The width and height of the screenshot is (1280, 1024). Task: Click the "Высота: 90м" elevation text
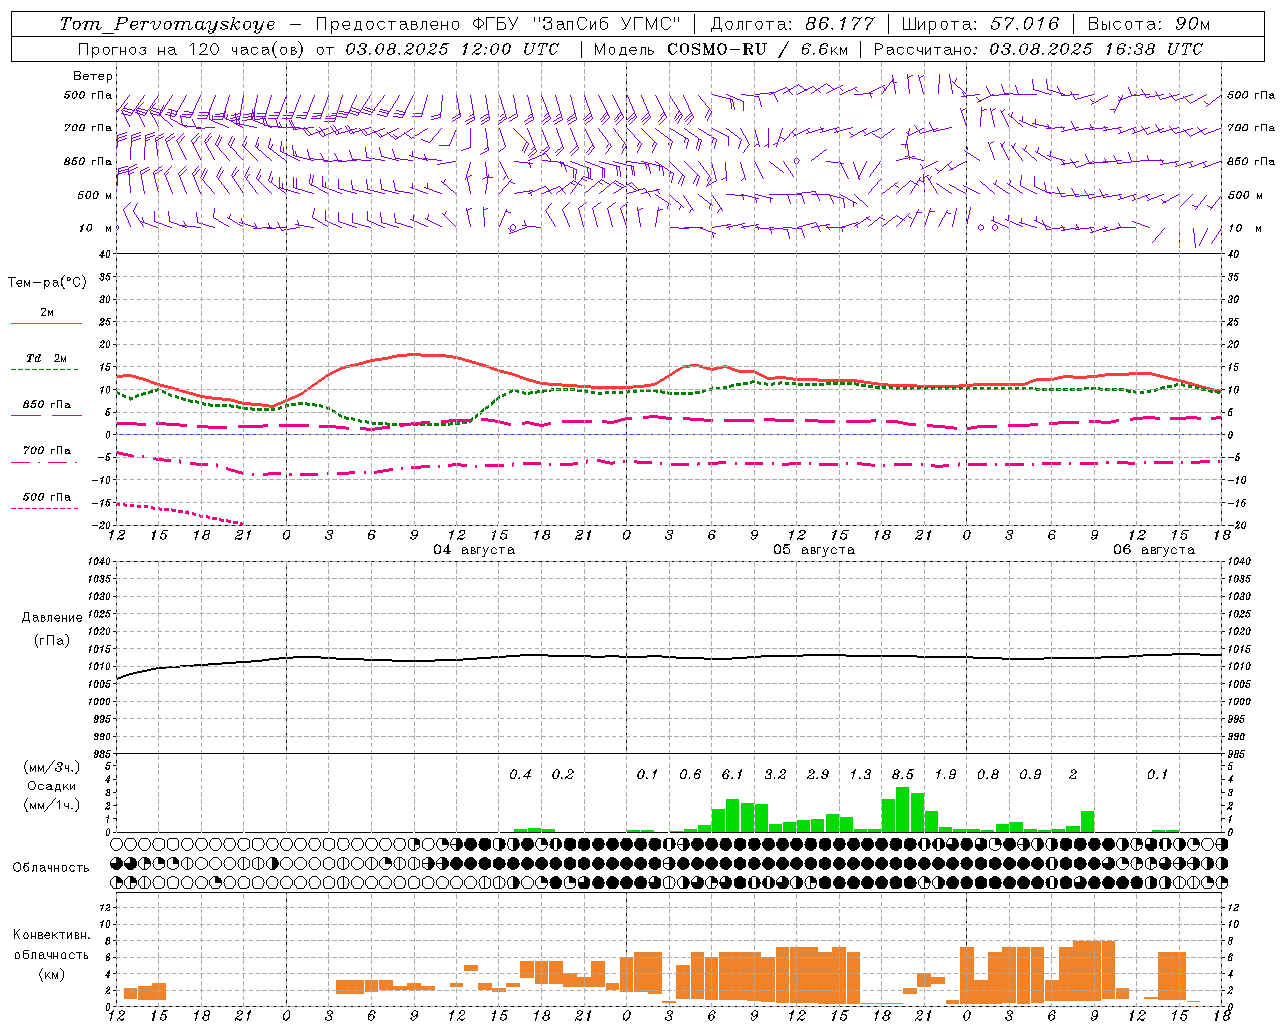(1148, 24)
